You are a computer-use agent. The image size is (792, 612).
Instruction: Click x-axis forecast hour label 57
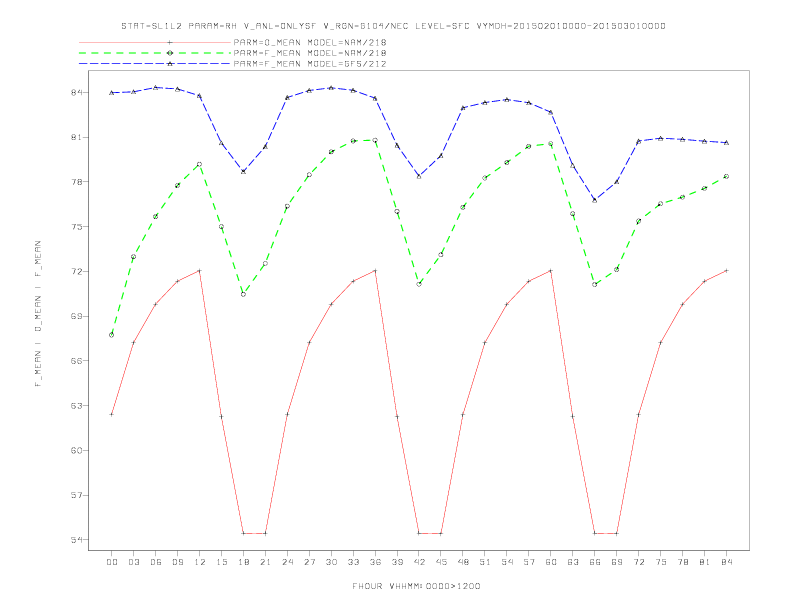pos(529,562)
